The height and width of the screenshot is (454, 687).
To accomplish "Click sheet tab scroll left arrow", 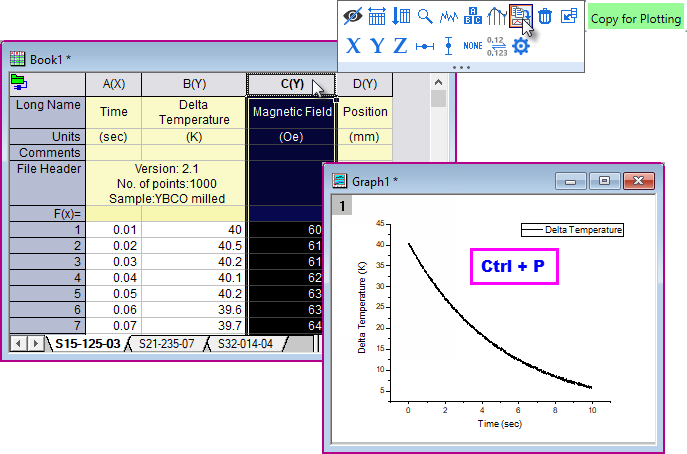I will (18, 344).
